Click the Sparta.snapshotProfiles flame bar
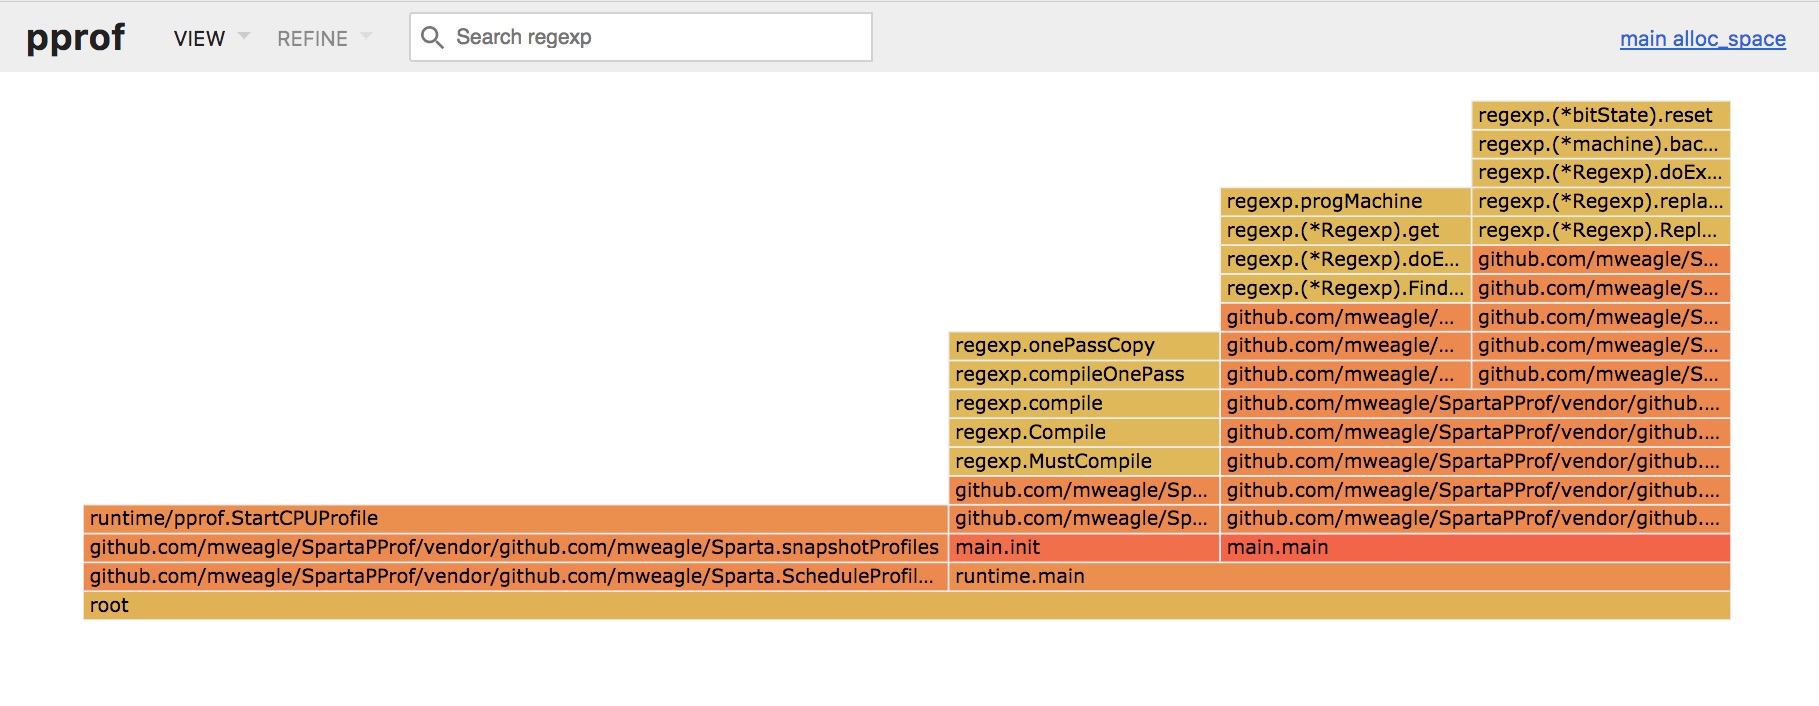The width and height of the screenshot is (1819, 706). coord(515,547)
